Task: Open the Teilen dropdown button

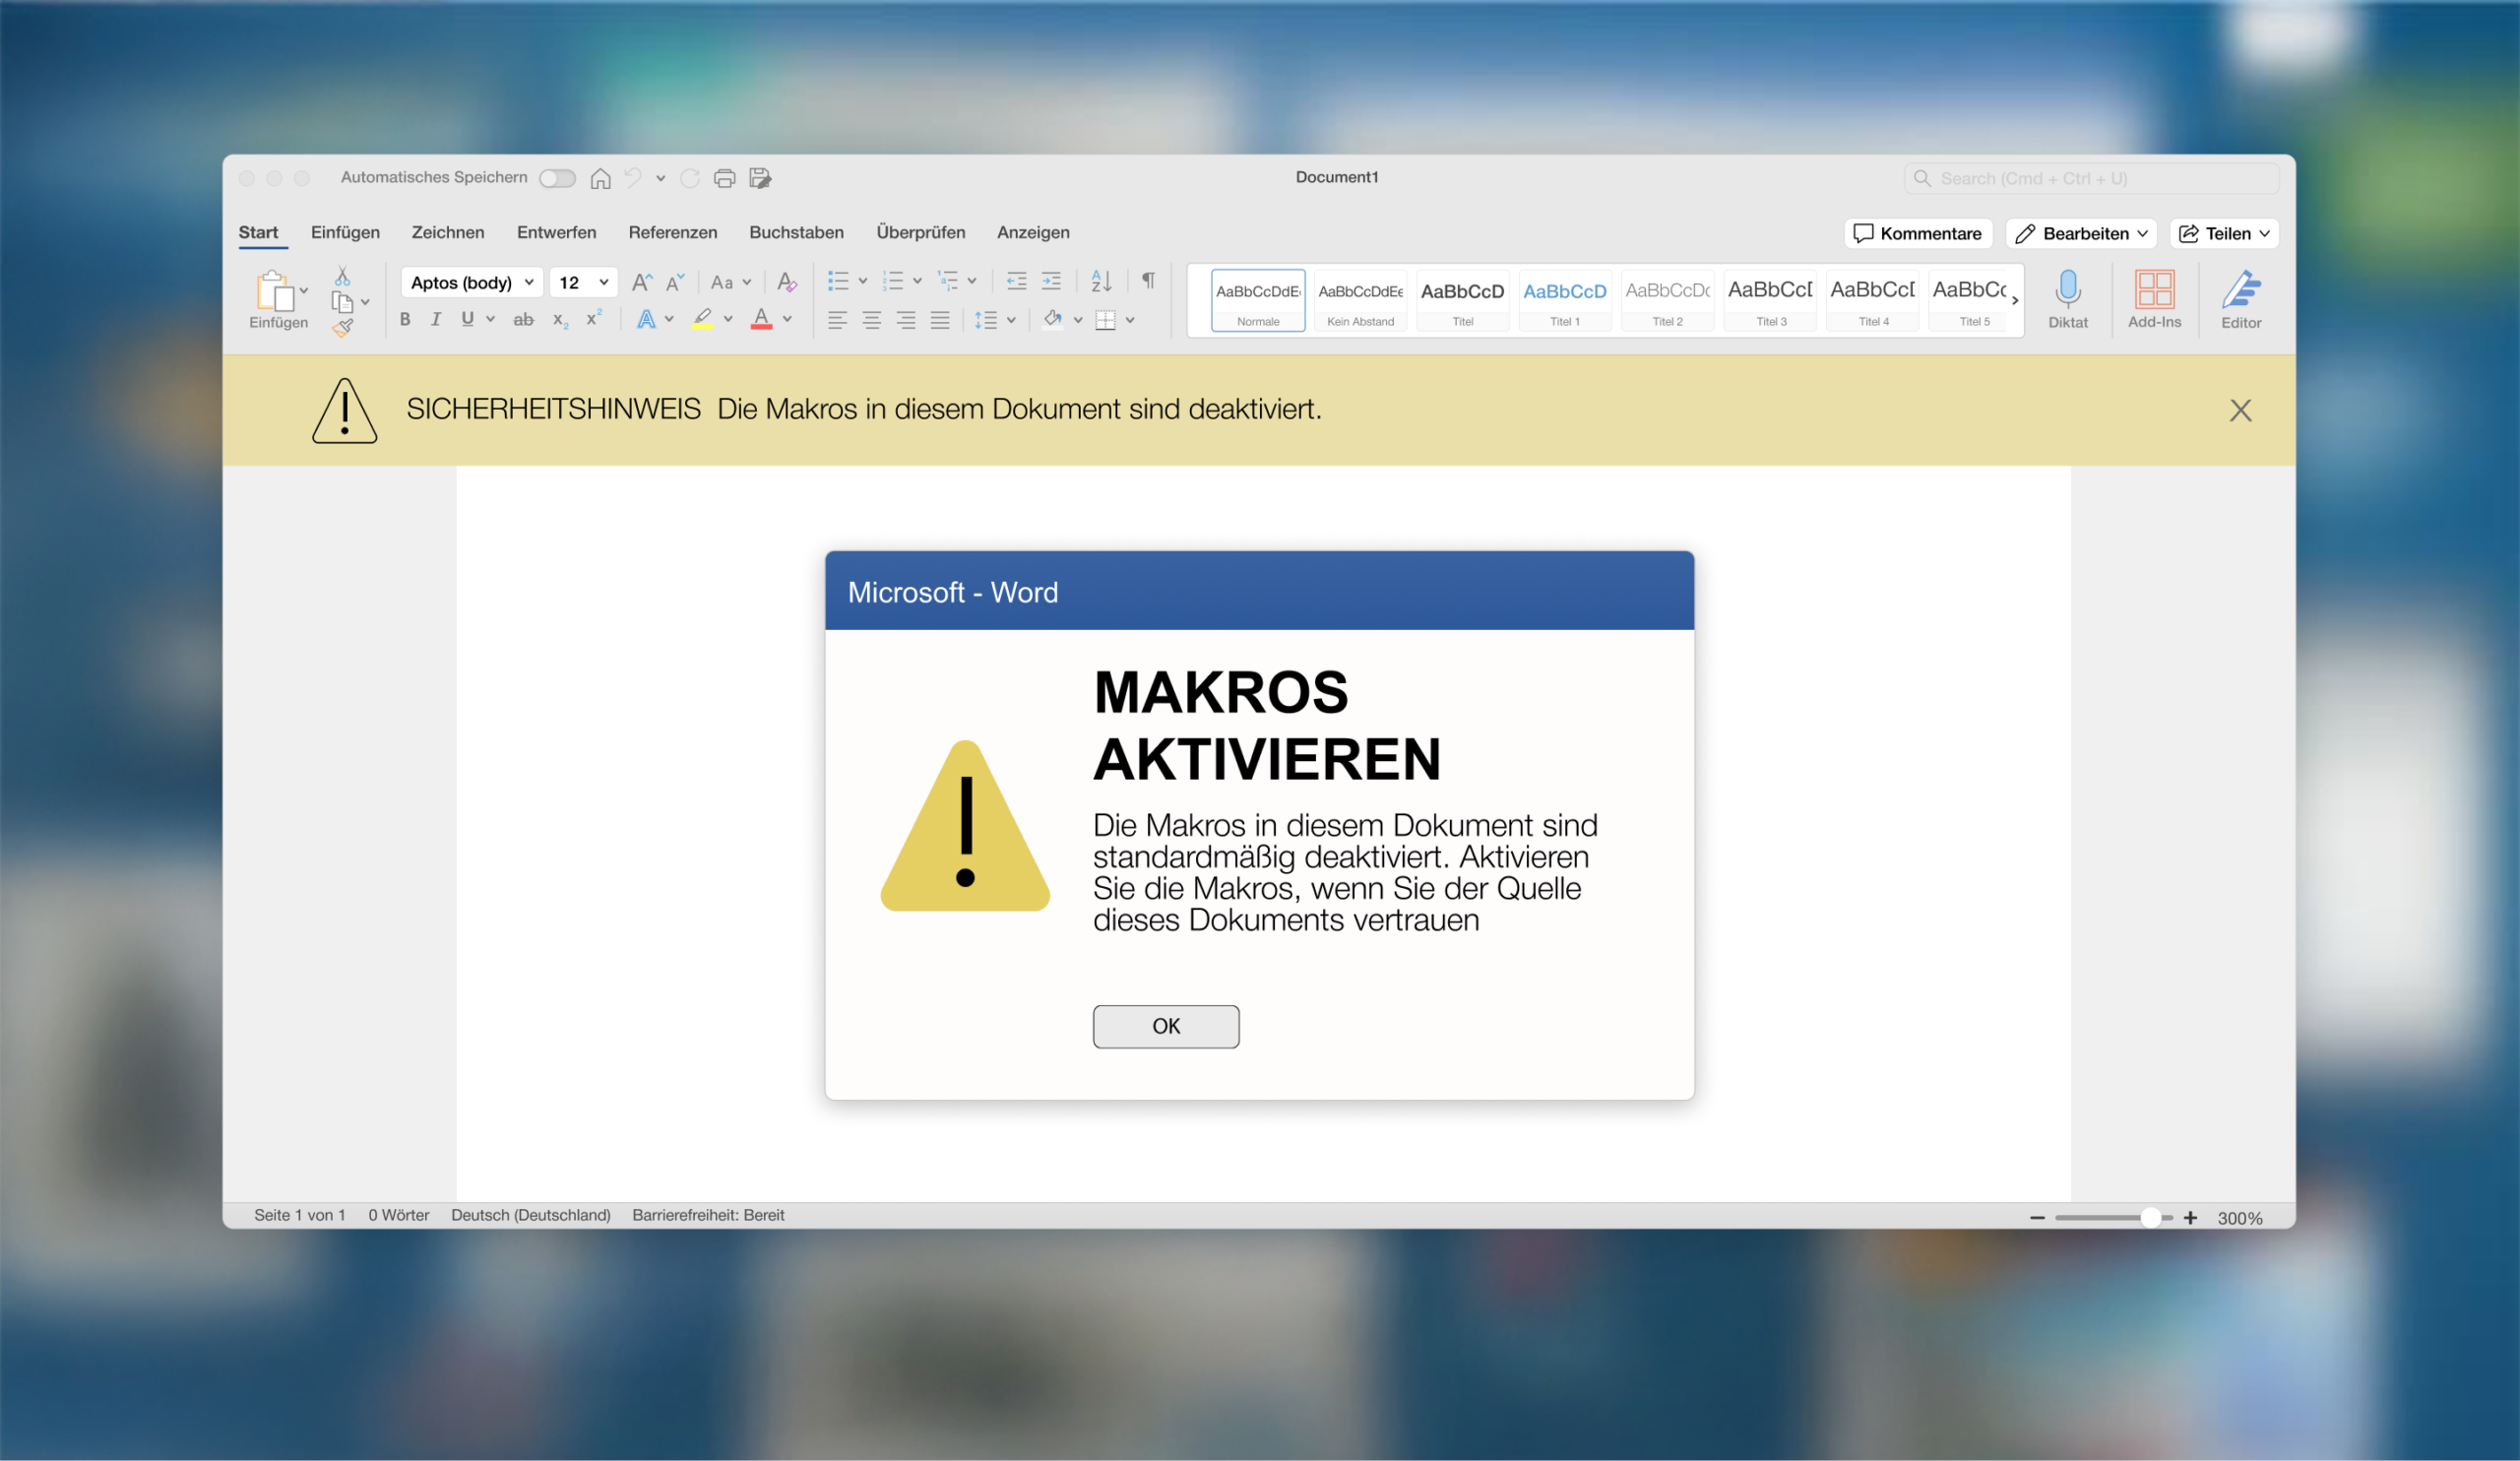Action: 2224,233
